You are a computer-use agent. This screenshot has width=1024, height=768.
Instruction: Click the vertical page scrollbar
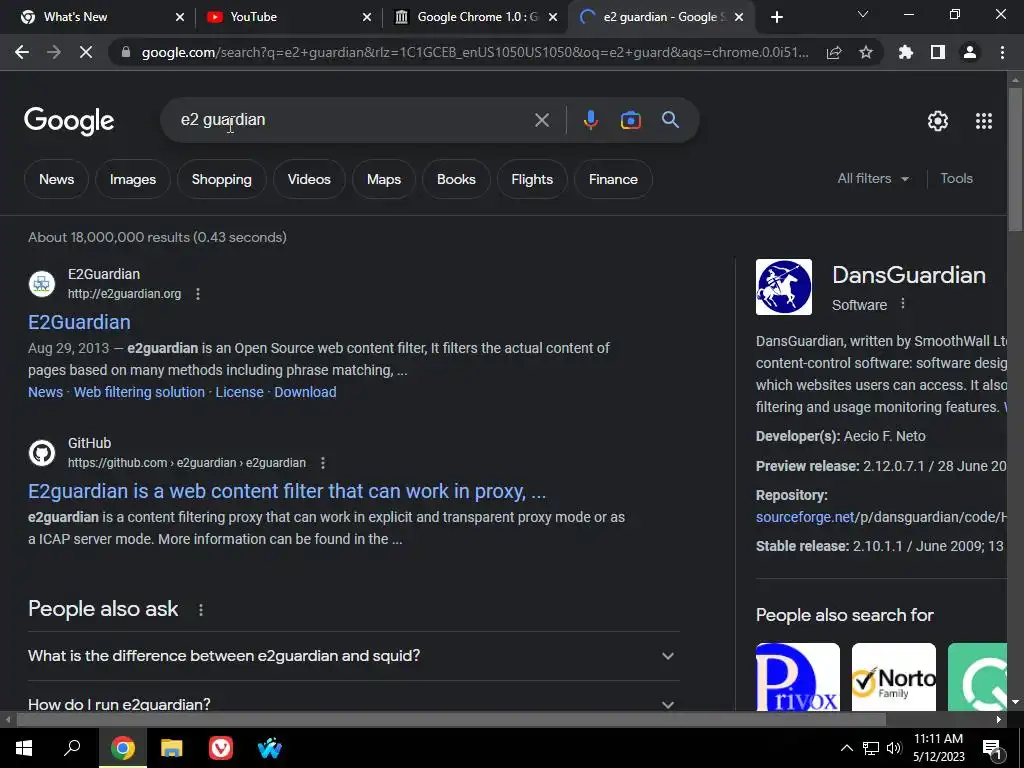coord(1015,159)
